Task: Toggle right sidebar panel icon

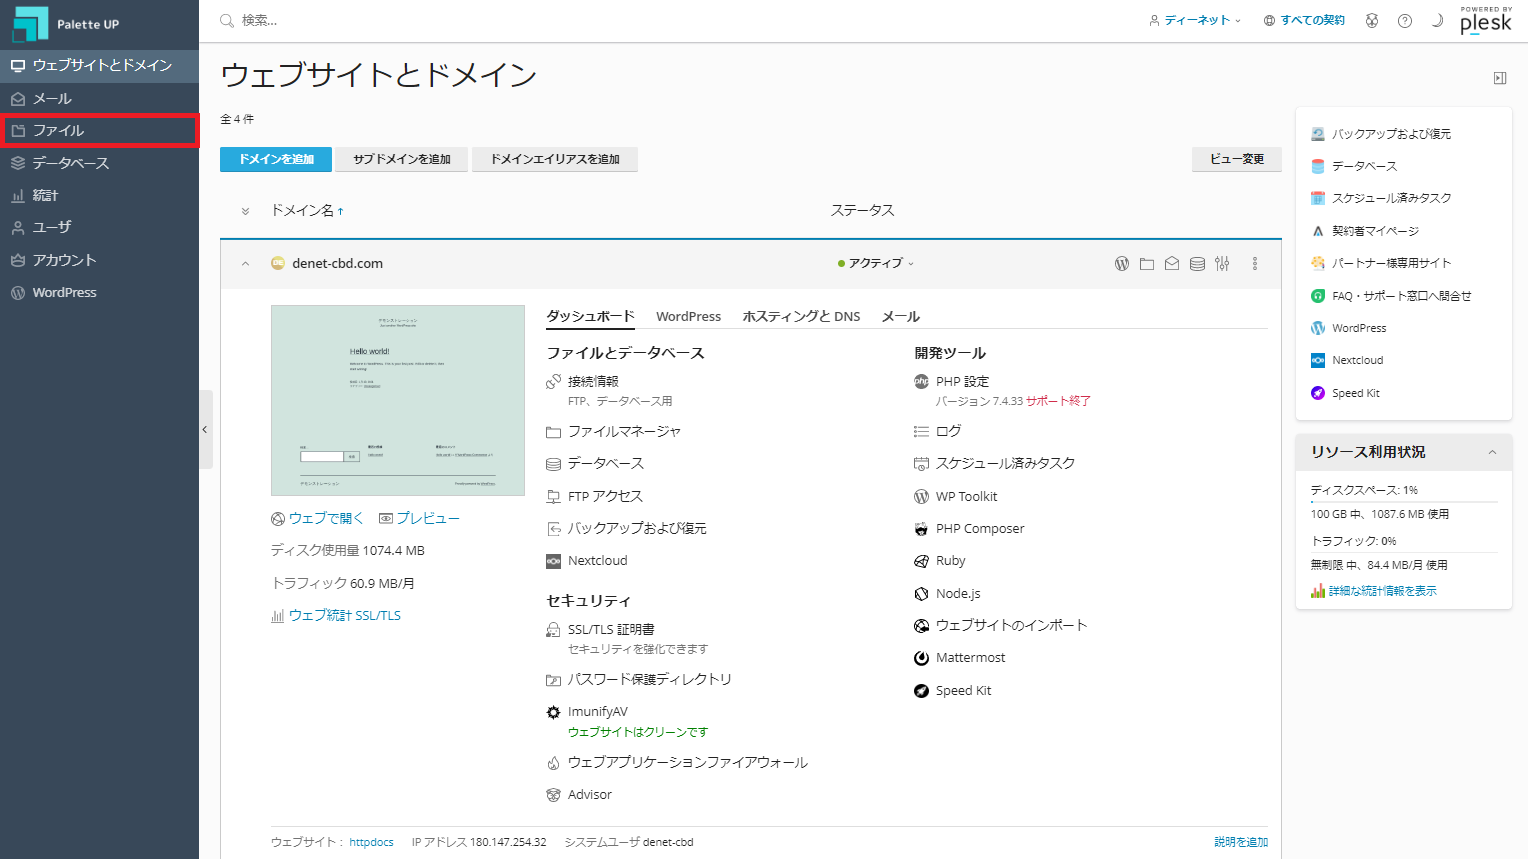Action: pos(1500,78)
